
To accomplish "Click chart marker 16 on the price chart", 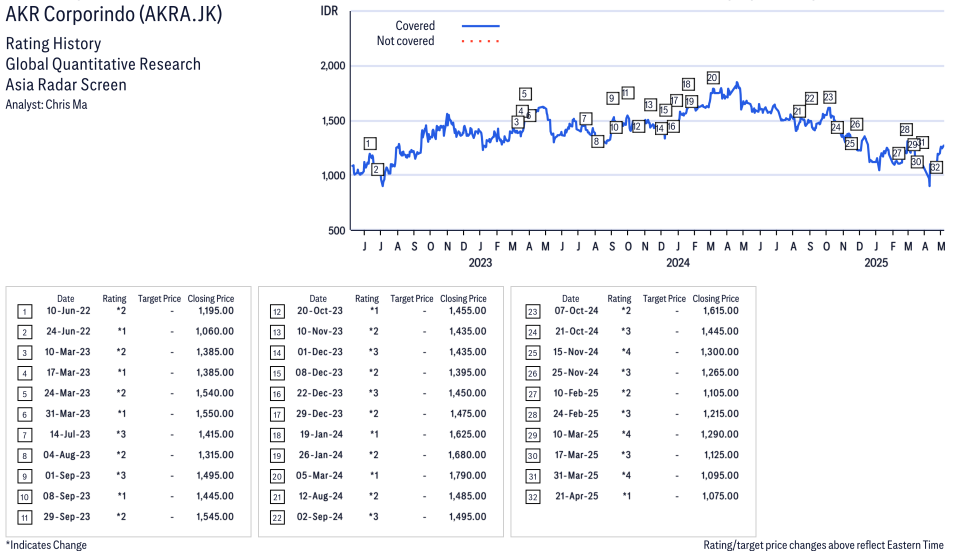I will [672, 126].
